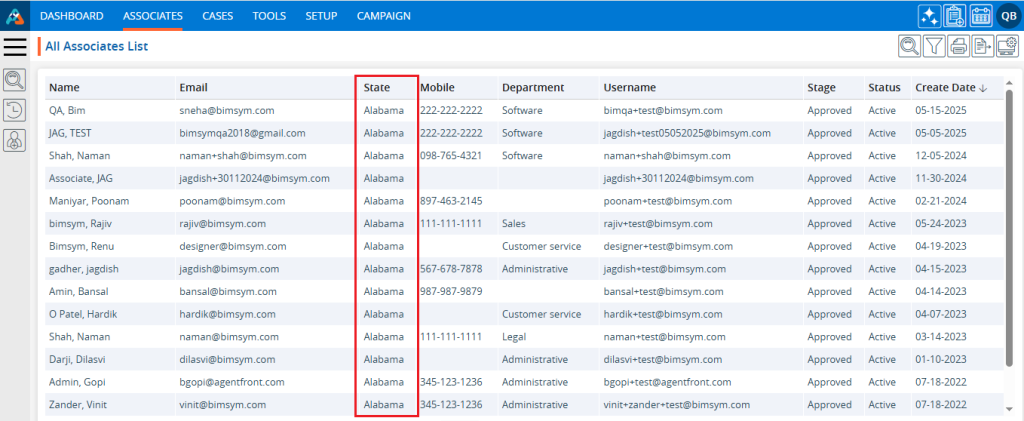Open the filter funnel icon
The height and width of the screenshot is (421, 1024).
point(934,45)
